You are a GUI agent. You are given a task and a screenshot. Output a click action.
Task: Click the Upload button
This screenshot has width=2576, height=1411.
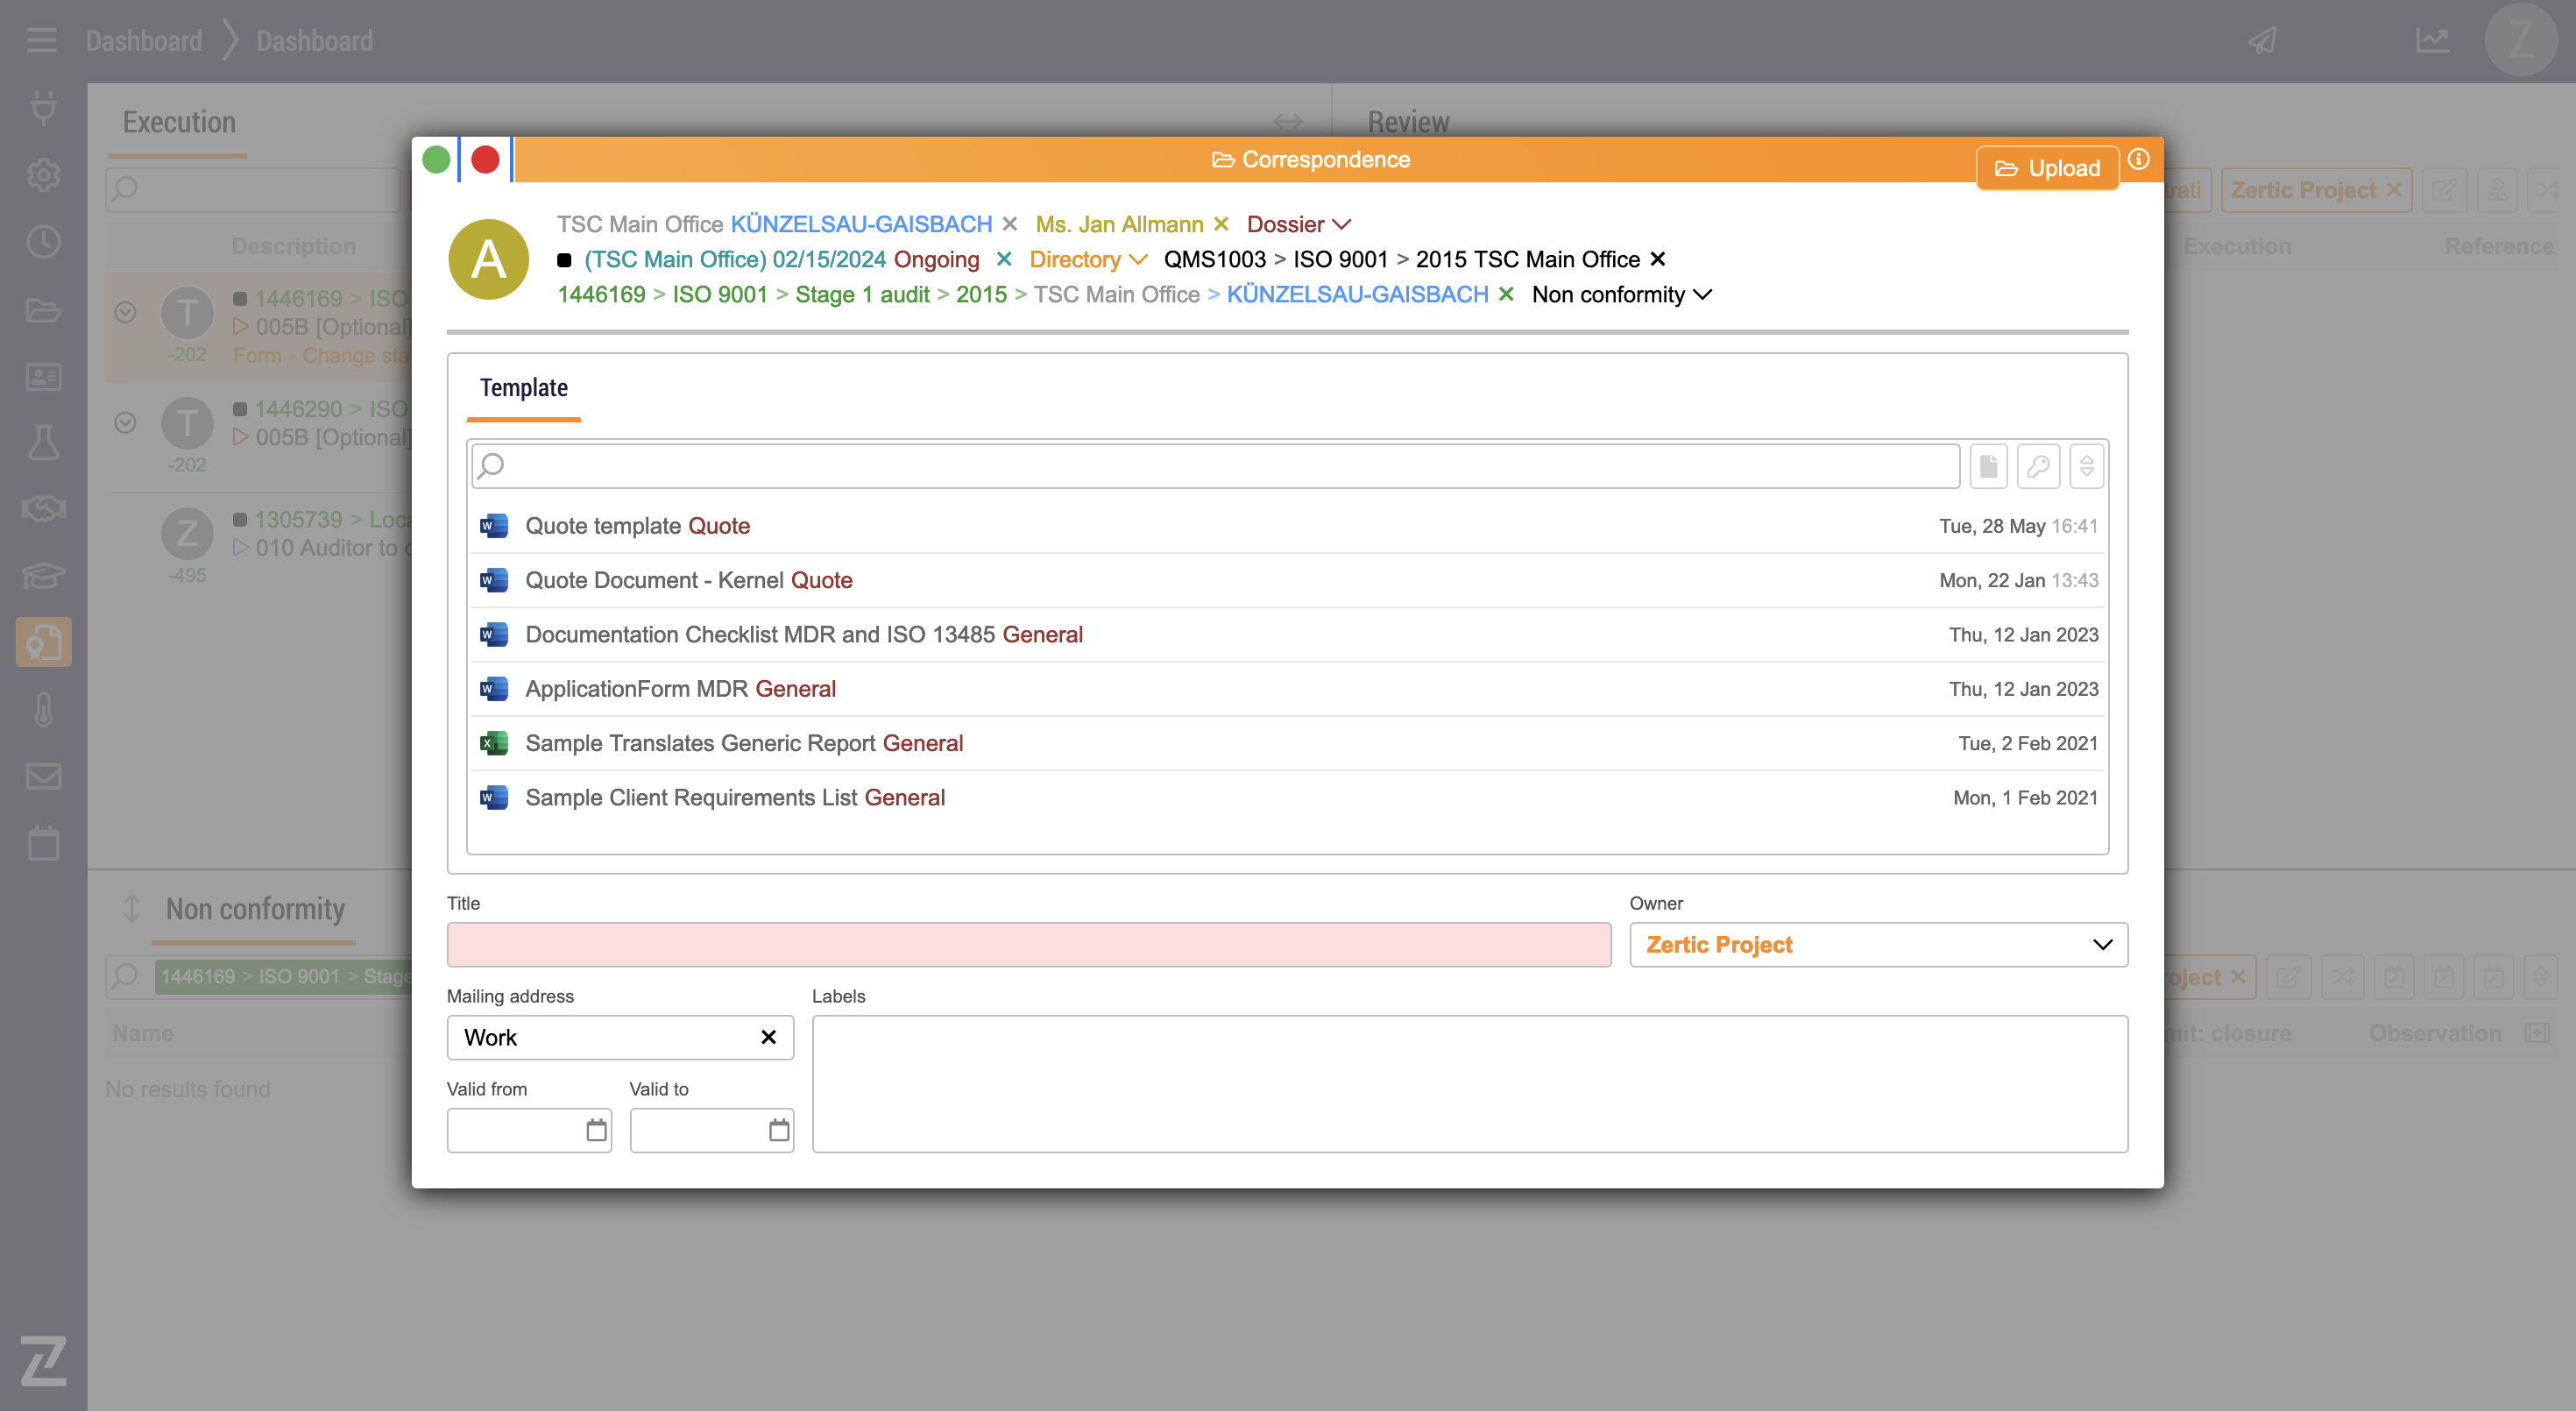click(x=2047, y=168)
